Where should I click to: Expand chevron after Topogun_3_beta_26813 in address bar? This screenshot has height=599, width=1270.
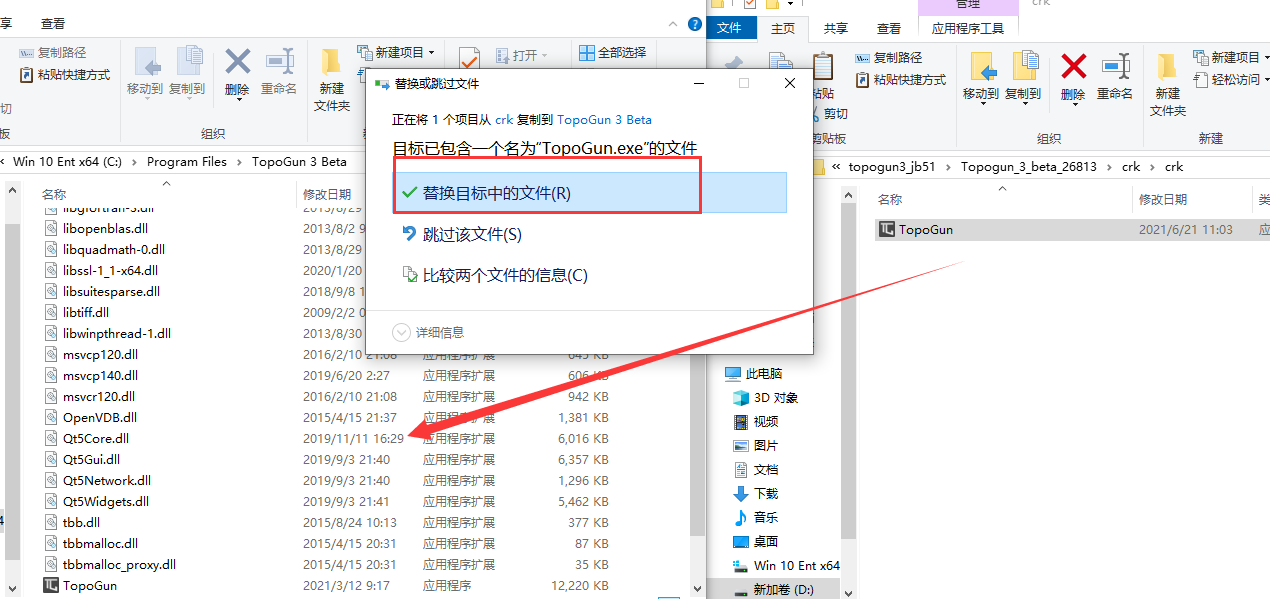pos(1110,167)
